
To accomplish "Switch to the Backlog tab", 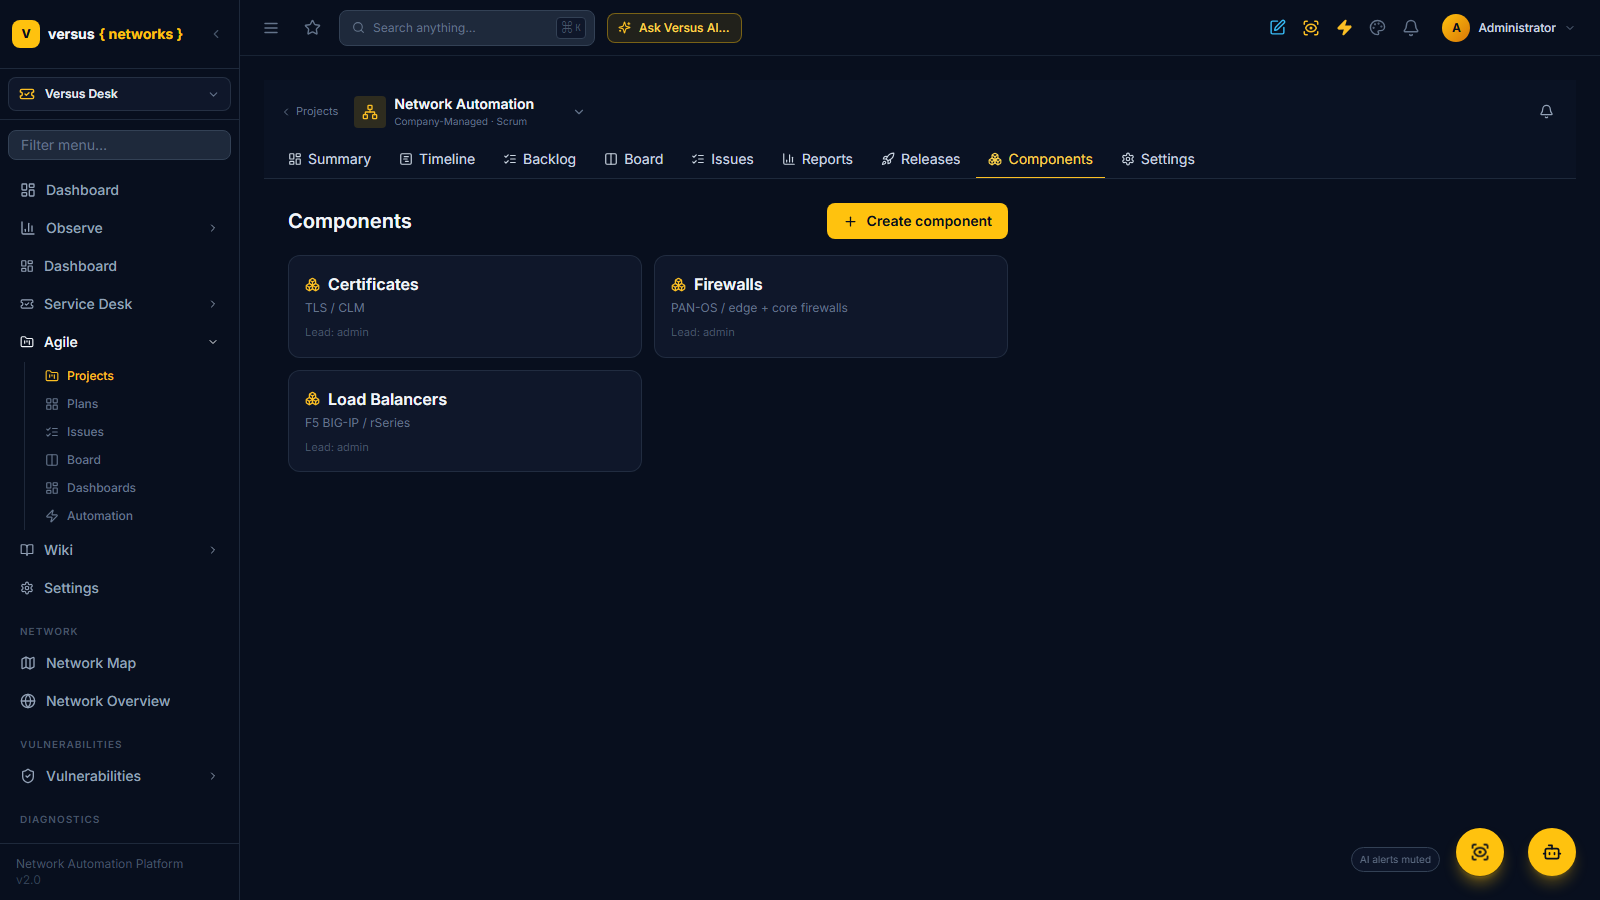I will tap(540, 159).
